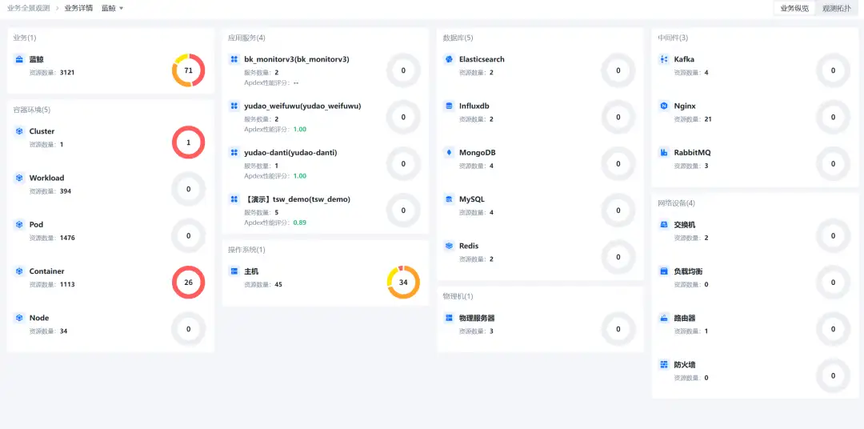Click the Workload alert ring showing 0
Image resolution: width=864 pixels, height=429 pixels.
pyautogui.click(x=188, y=189)
